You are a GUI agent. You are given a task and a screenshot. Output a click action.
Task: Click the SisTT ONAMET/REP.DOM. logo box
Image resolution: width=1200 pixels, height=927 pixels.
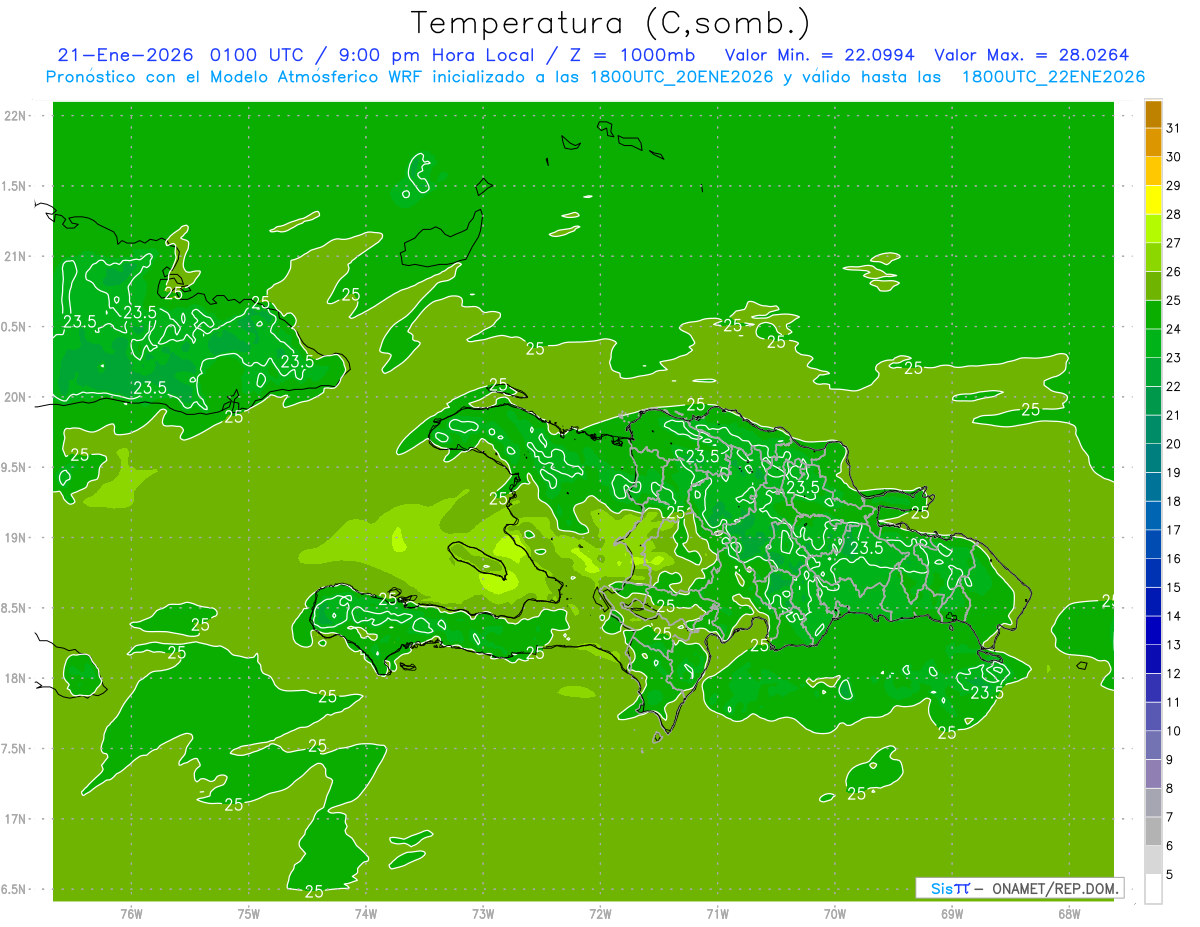[1019, 888]
